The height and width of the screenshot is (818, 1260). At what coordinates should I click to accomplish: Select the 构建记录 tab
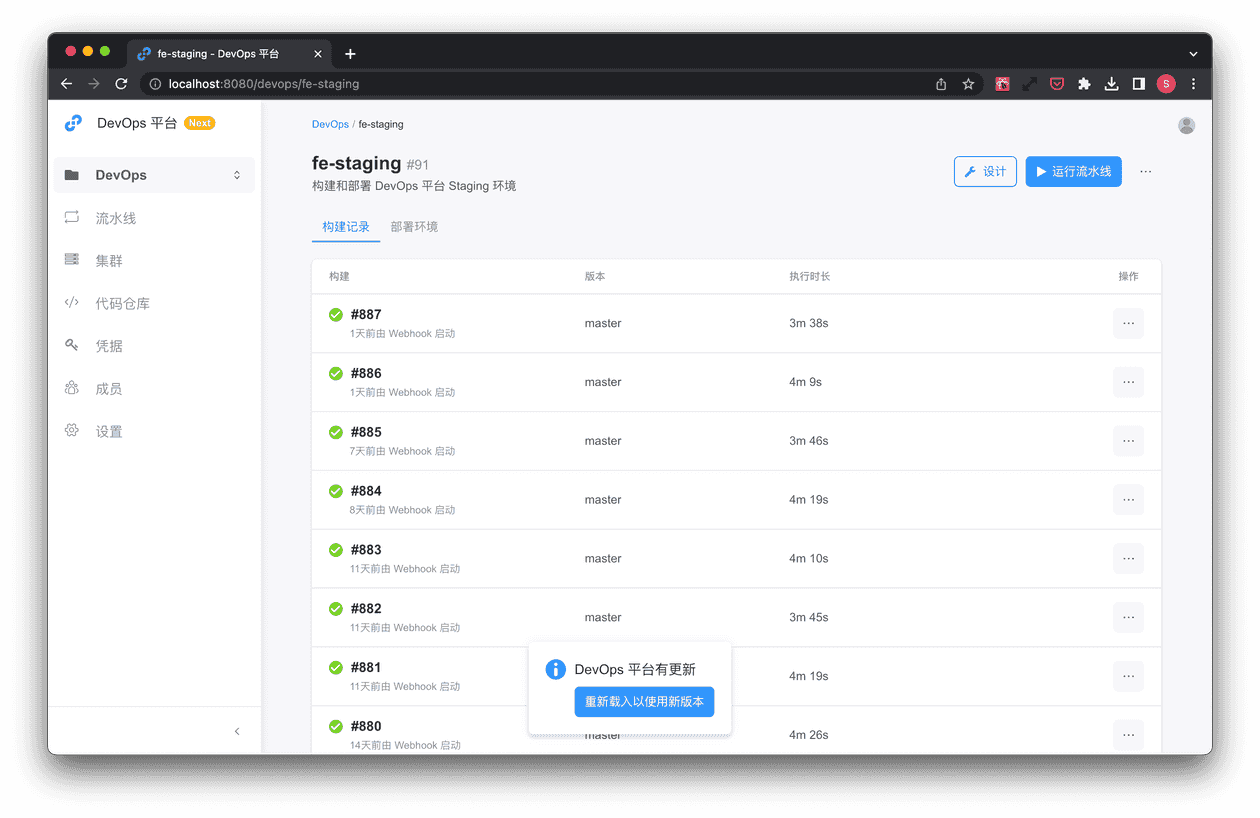(346, 227)
